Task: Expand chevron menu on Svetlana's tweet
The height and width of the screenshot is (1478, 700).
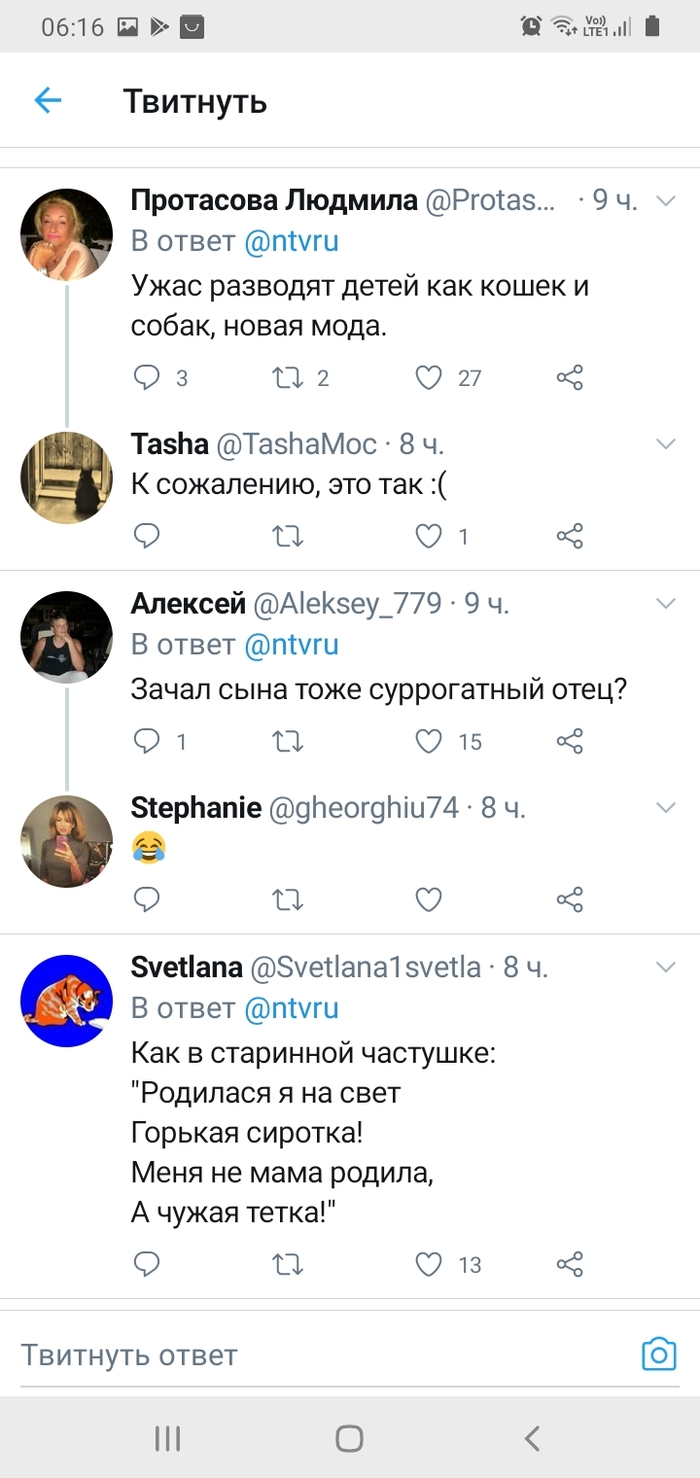Action: (x=665, y=967)
